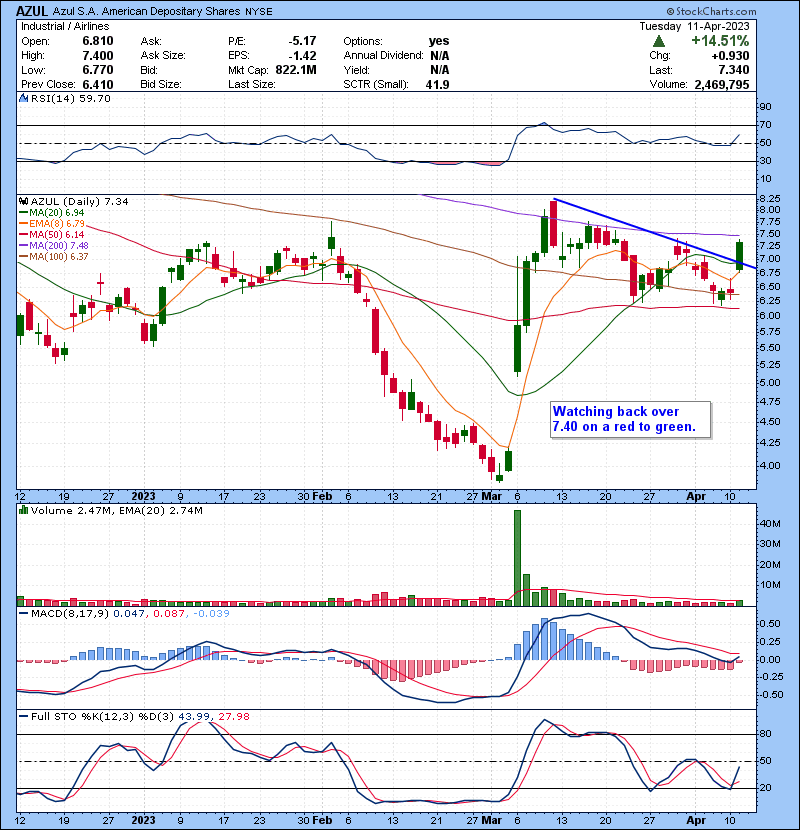Click the AZUL ticker symbol in header
This screenshot has width=800, height=830.
[x=32, y=11]
